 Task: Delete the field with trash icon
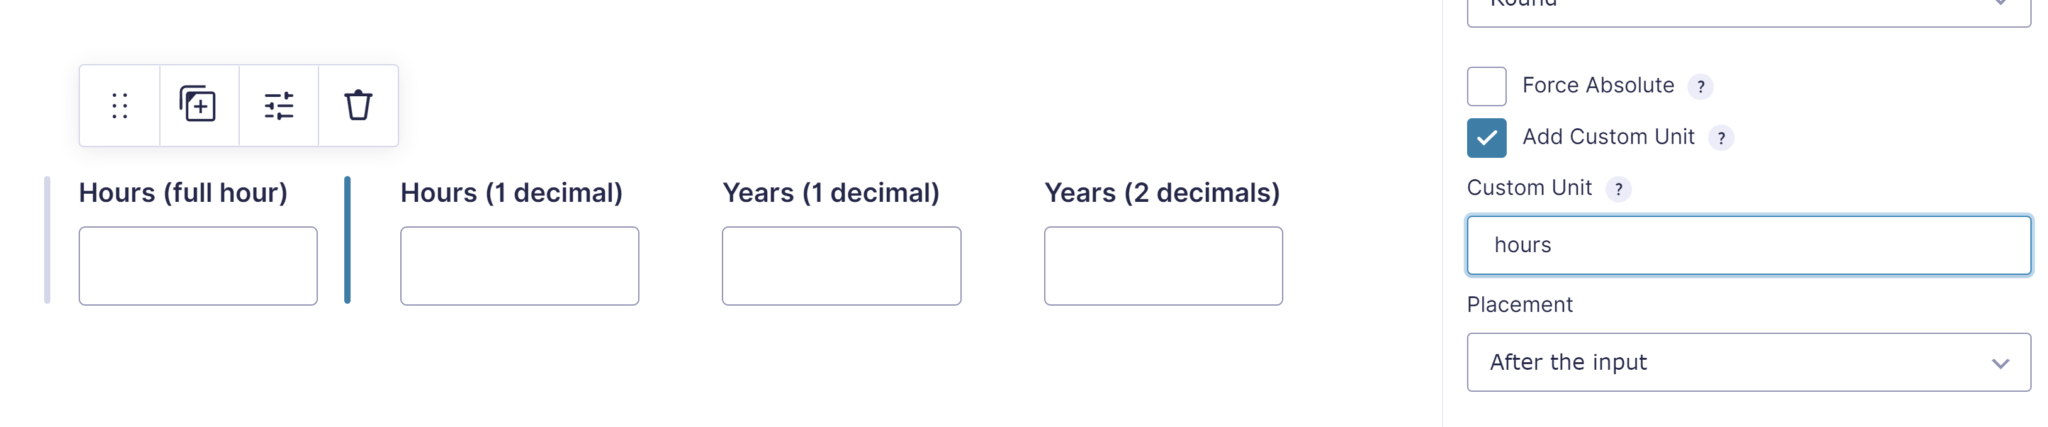coord(358,105)
